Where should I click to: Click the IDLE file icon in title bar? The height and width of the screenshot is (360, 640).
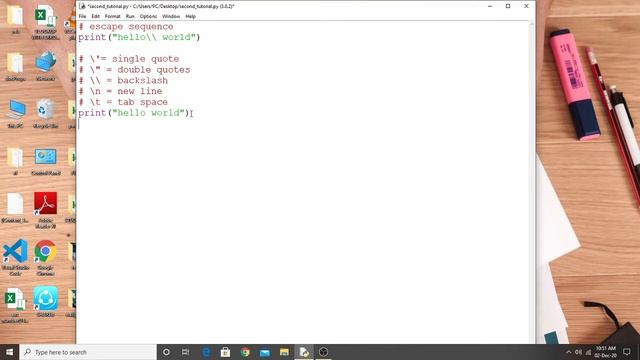click(82, 6)
